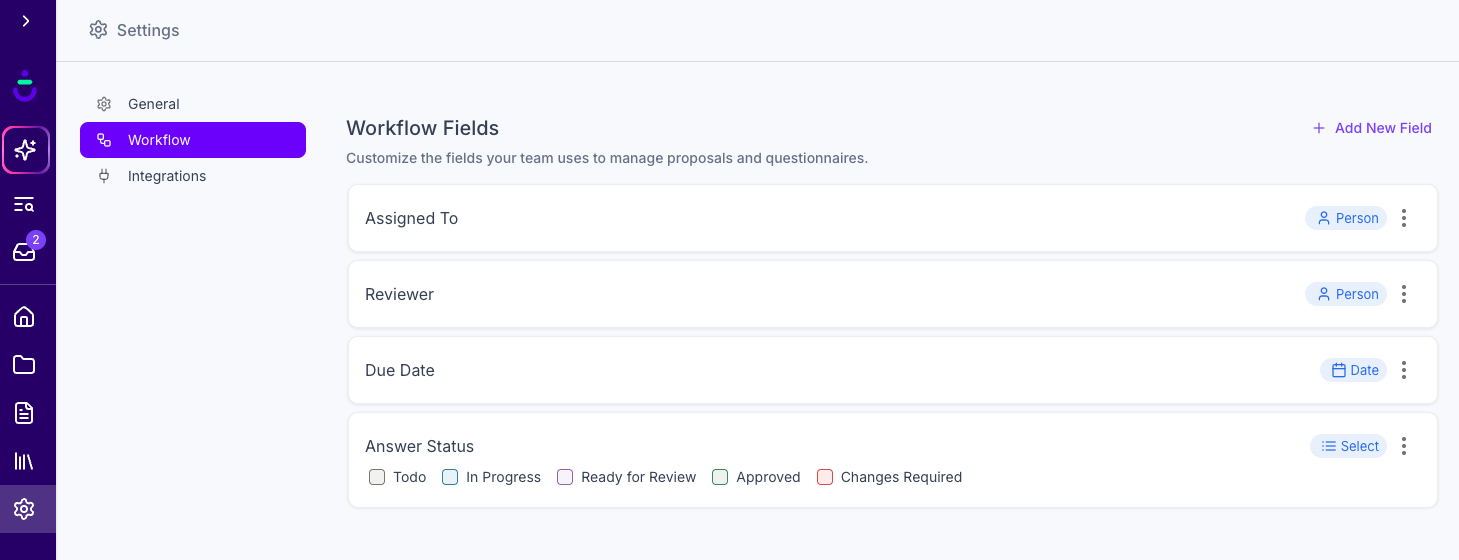Select the settings gear icon in sidebar

pos(25,509)
